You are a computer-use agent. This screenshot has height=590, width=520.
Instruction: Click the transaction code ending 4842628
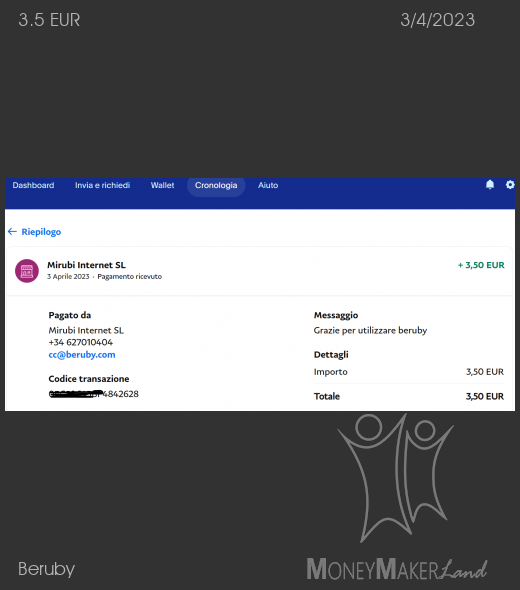[x=94, y=394]
